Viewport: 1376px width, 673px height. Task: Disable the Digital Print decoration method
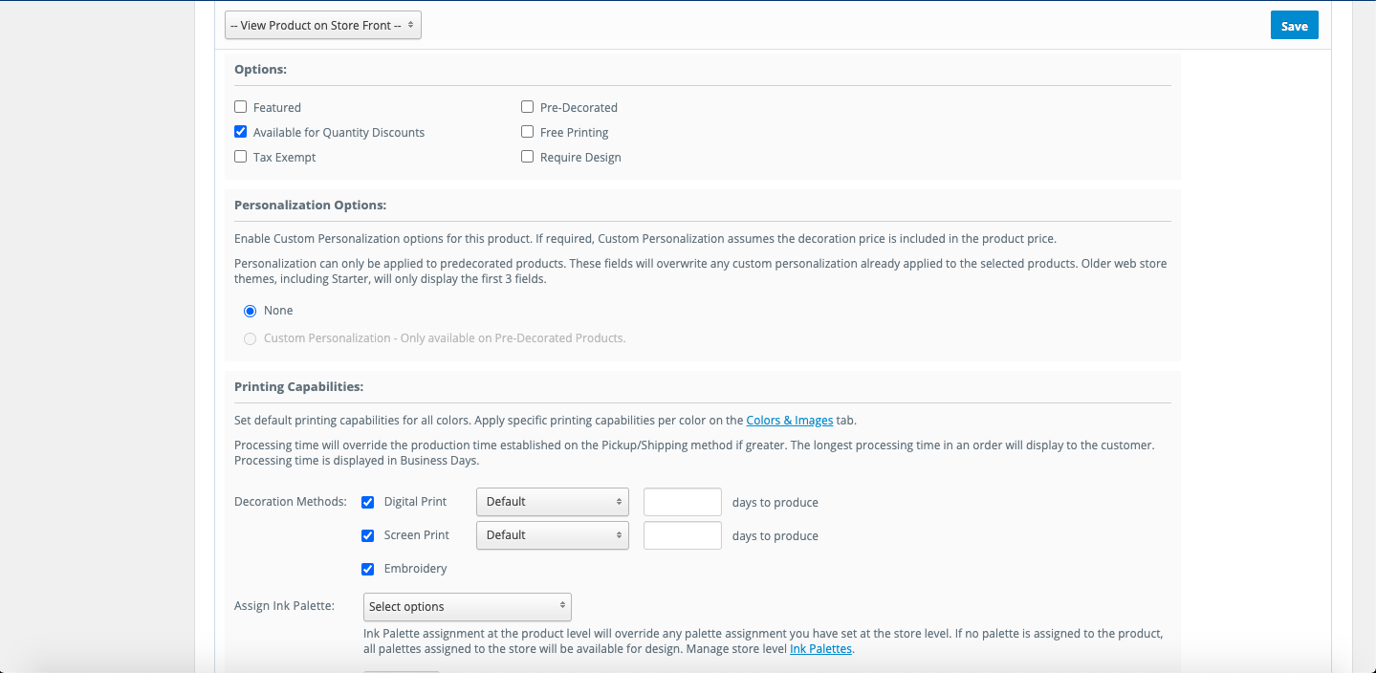pos(368,501)
